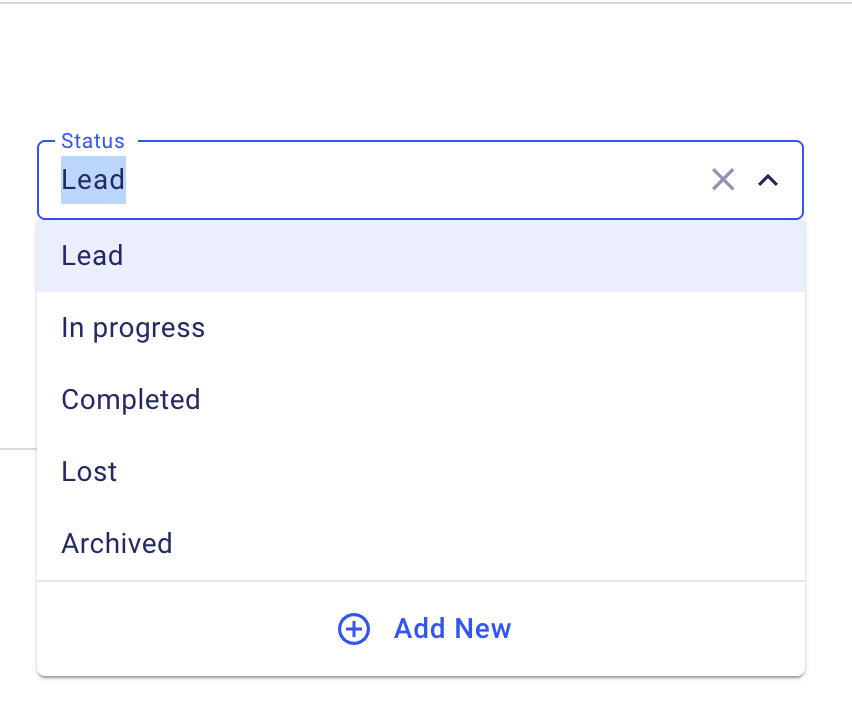Choose the In progress status option

pos(133,328)
